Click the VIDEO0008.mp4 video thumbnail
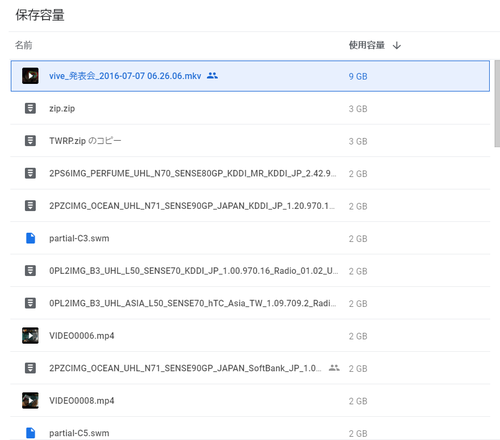Viewport: 500px width, 440px height. point(30,400)
